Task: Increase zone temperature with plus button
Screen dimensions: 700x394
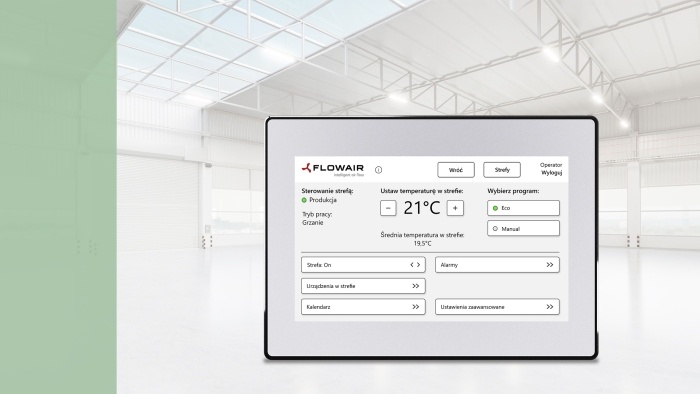Action: (x=455, y=208)
